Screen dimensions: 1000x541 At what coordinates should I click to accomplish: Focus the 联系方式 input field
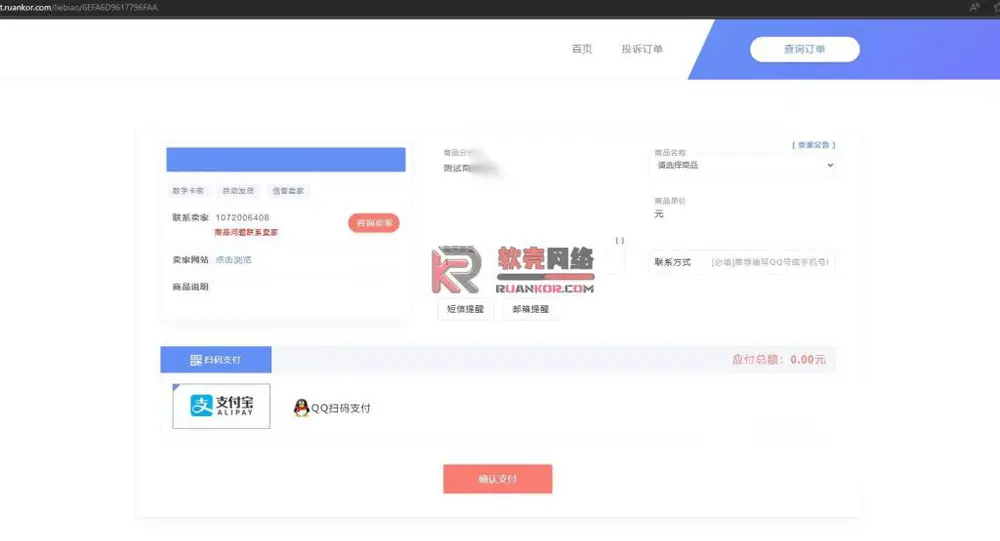pyautogui.click(x=770, y=262)
